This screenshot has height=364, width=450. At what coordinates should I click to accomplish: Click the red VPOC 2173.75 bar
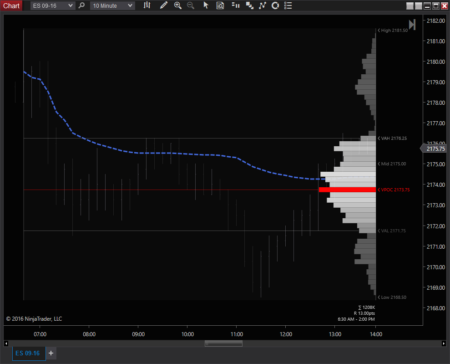click(x=347, y=190)
